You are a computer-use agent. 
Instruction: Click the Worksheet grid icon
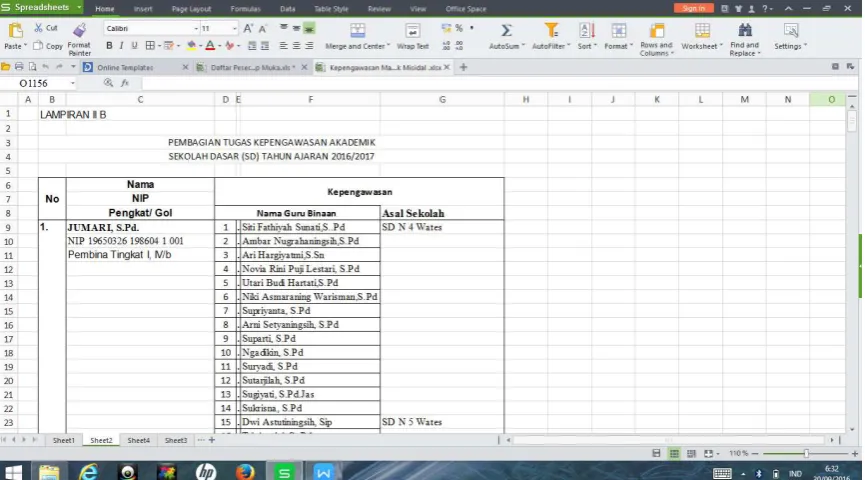(702, 30)
